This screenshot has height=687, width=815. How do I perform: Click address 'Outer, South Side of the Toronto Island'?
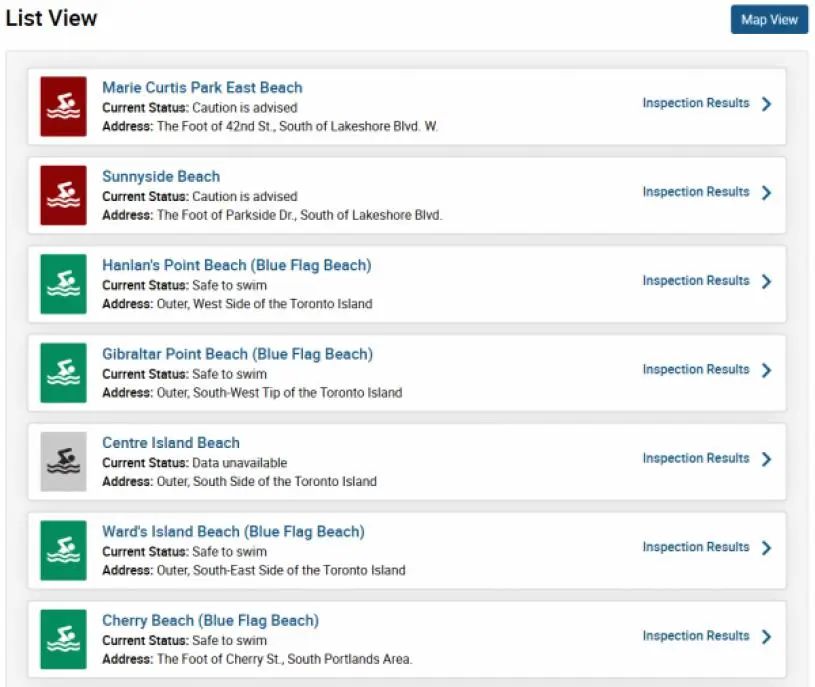[267, 482]
